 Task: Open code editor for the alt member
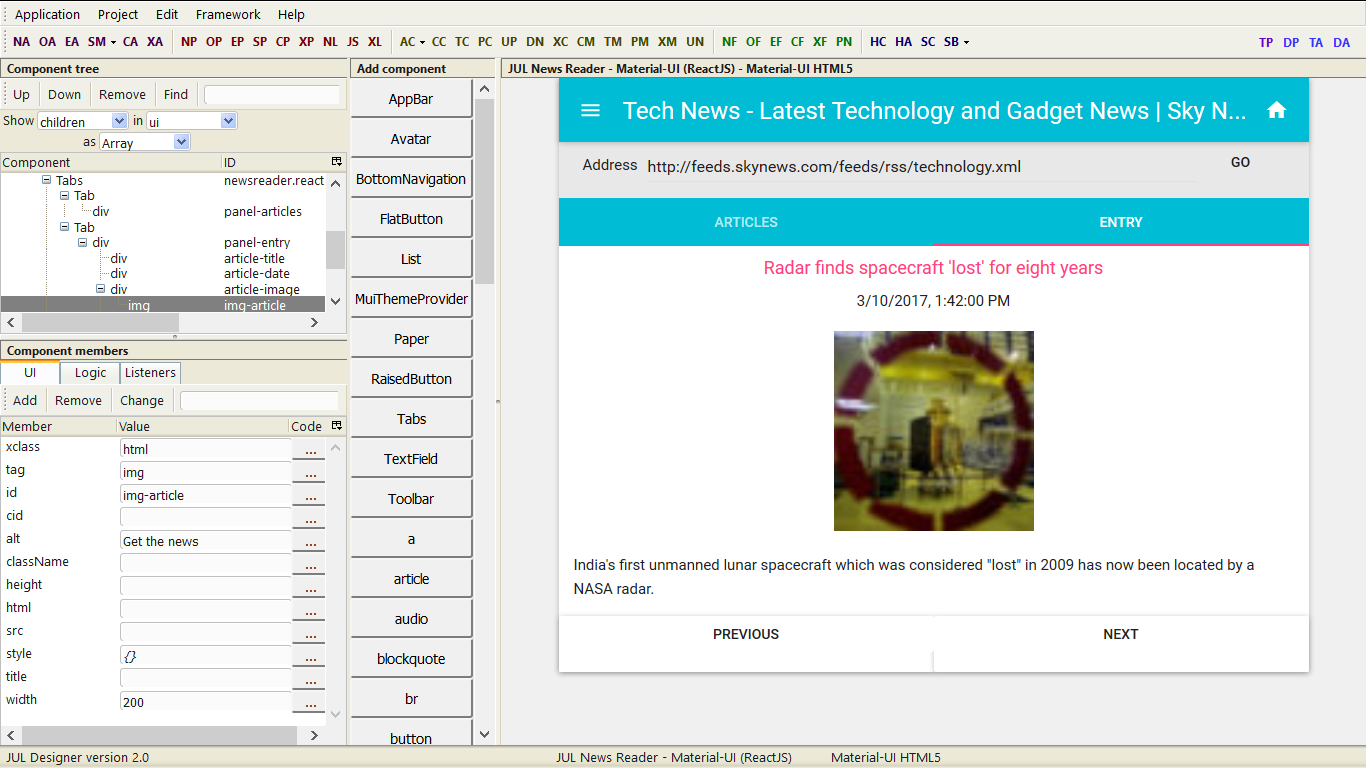click(x=310, y=542)
